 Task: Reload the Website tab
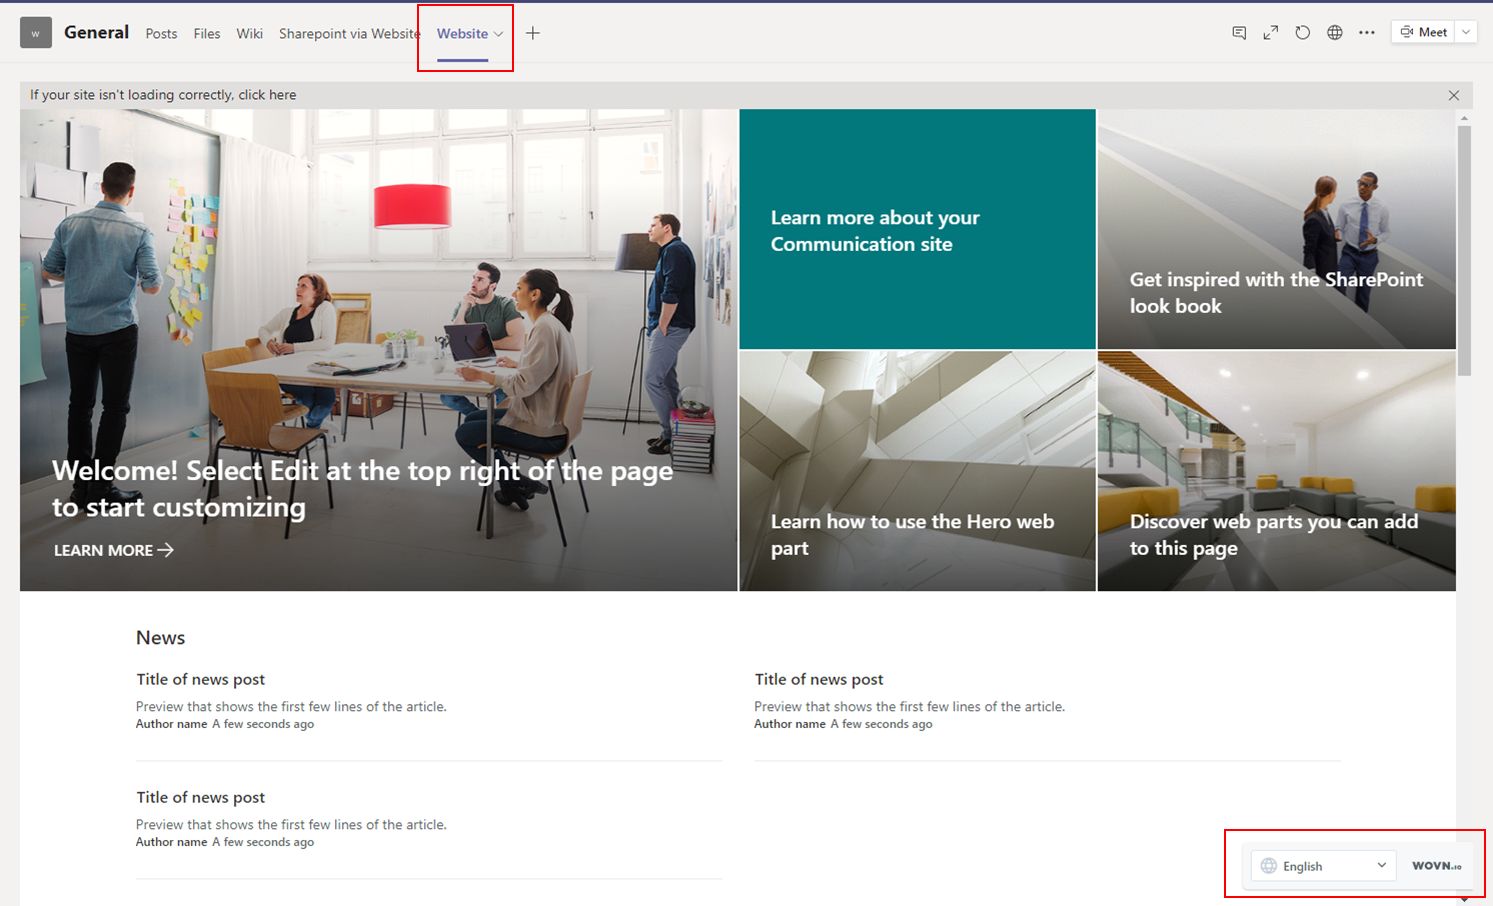pyautogui.click(x=1302, y=33)
